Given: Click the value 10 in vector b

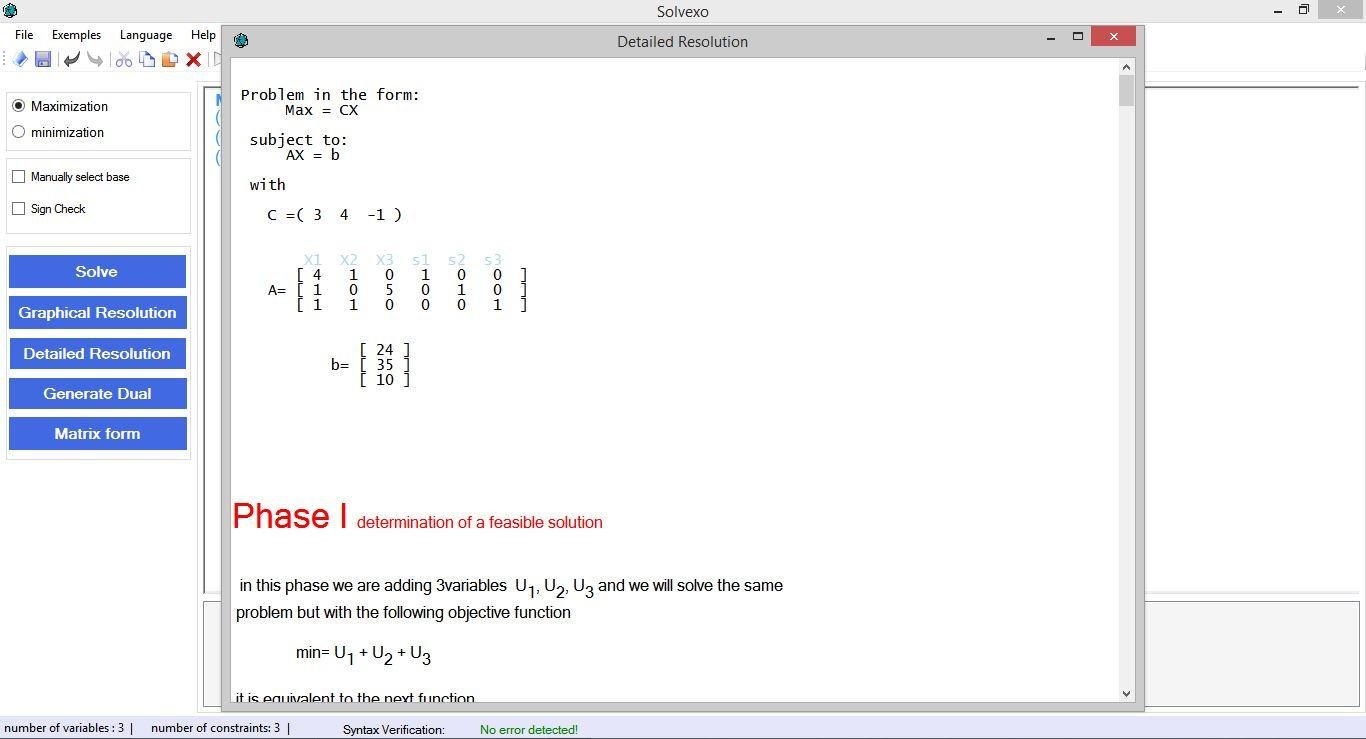Looking at the screenshot, I should [x=385, y=380].
